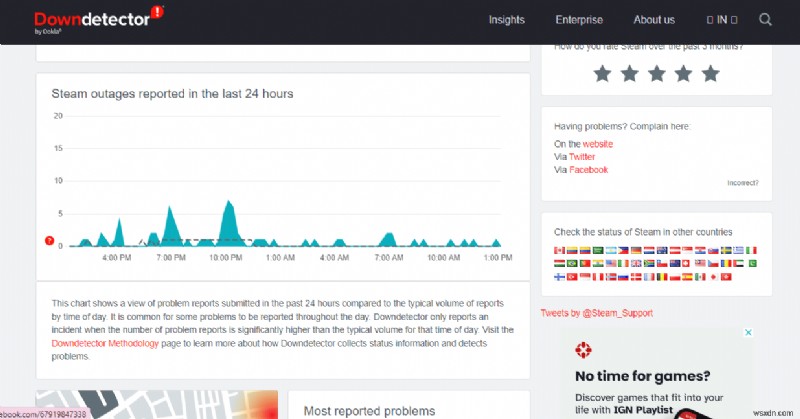Select the Italy flag
800x419 pixels.
pos(751,250)
